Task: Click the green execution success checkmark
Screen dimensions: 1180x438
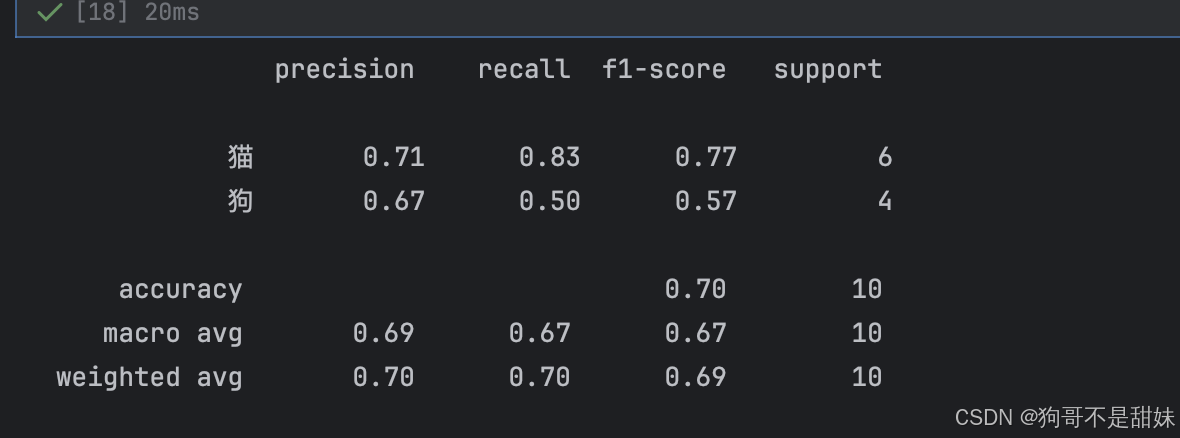Action: pos(49,12)
